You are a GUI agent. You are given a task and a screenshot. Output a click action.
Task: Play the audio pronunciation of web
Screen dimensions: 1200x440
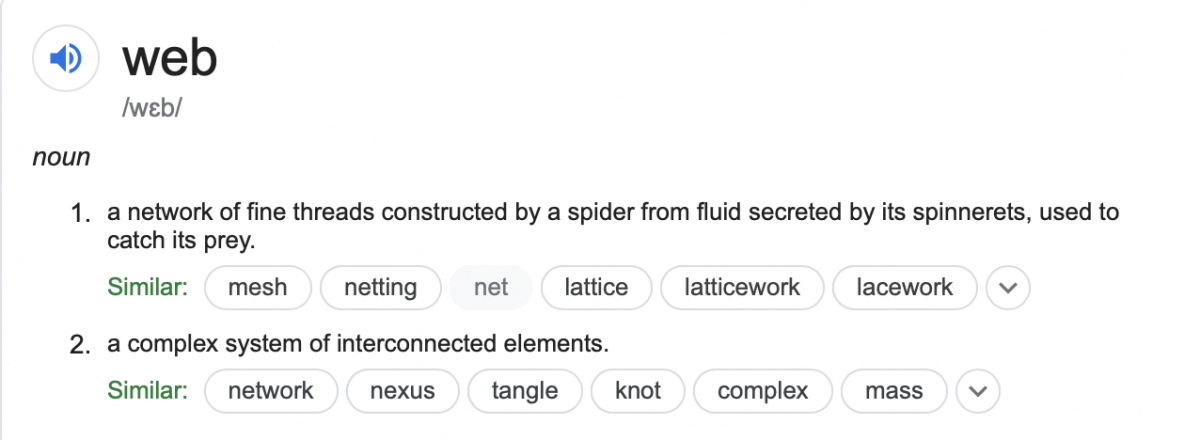pyautogui.click(x=65, y=60)
